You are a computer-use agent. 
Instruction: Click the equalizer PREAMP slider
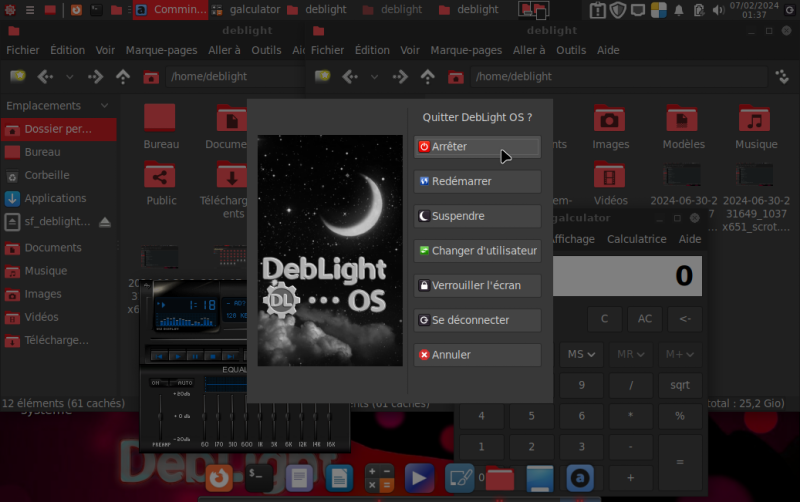point(162,415)
